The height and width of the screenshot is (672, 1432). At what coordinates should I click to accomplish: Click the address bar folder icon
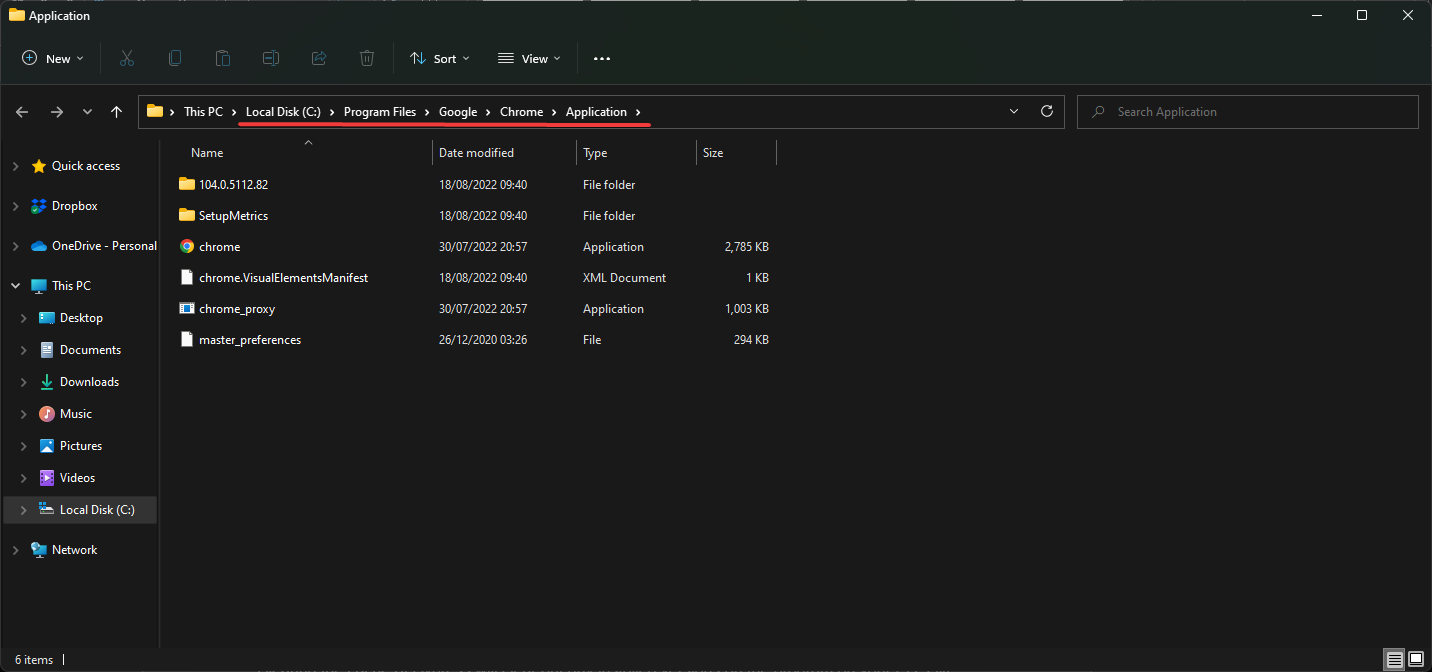pyautogui.click(x=155, y=112)
